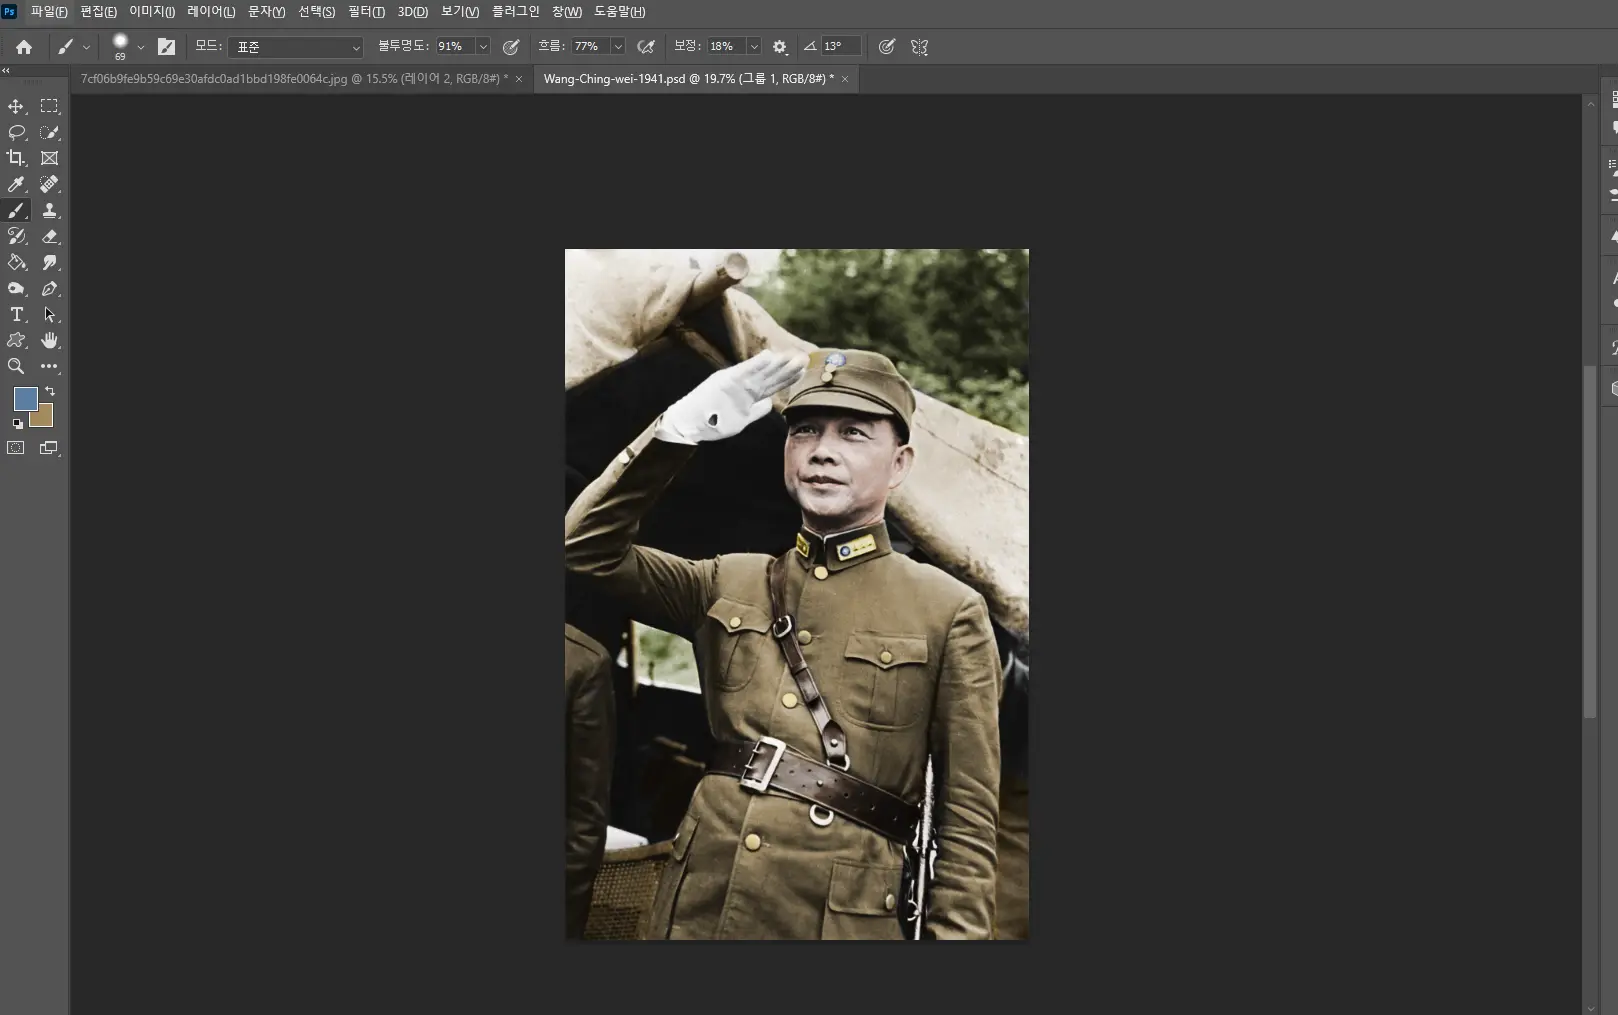This screenshot has width=1618, height=1015.
Task: Open the 모드 blending mode dropdown
Action: (x=296, y=47)
